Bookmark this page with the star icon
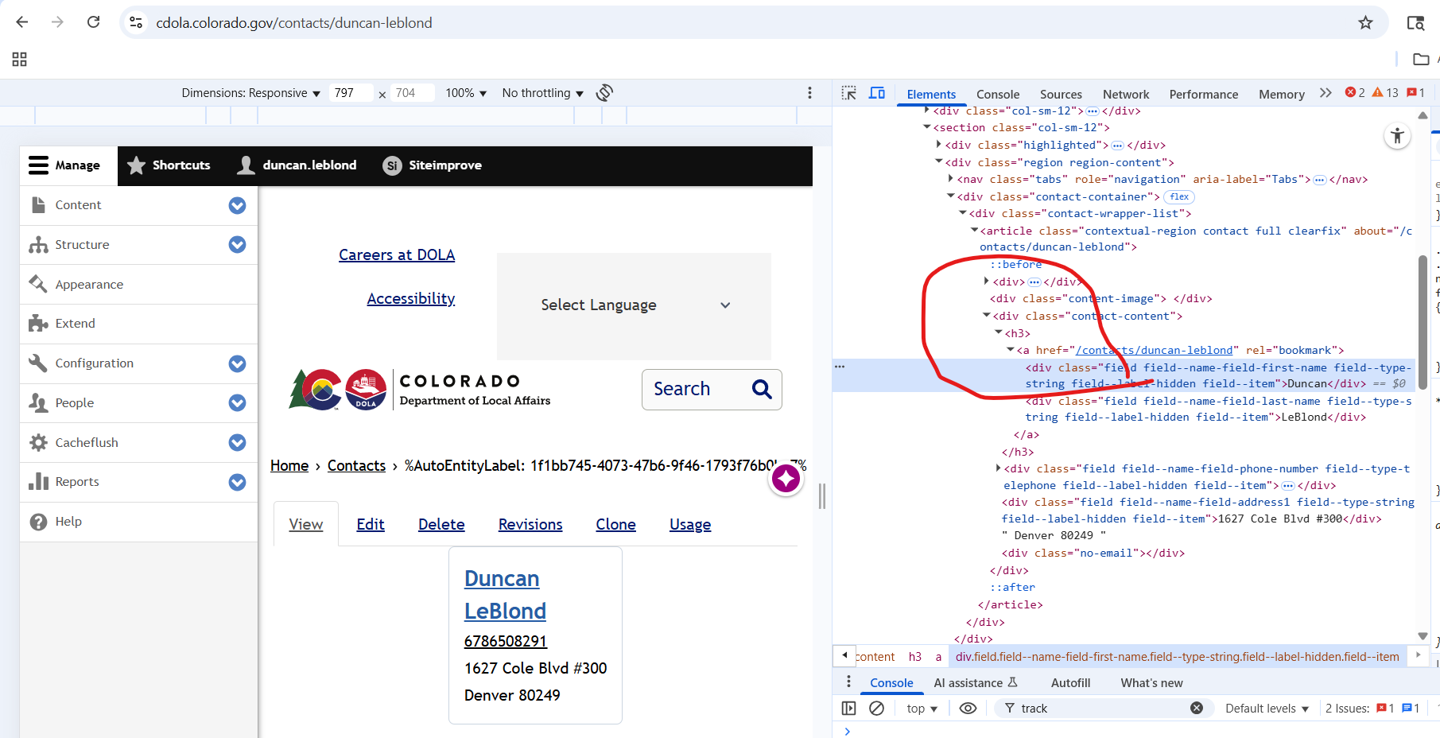 [1365, 23]
